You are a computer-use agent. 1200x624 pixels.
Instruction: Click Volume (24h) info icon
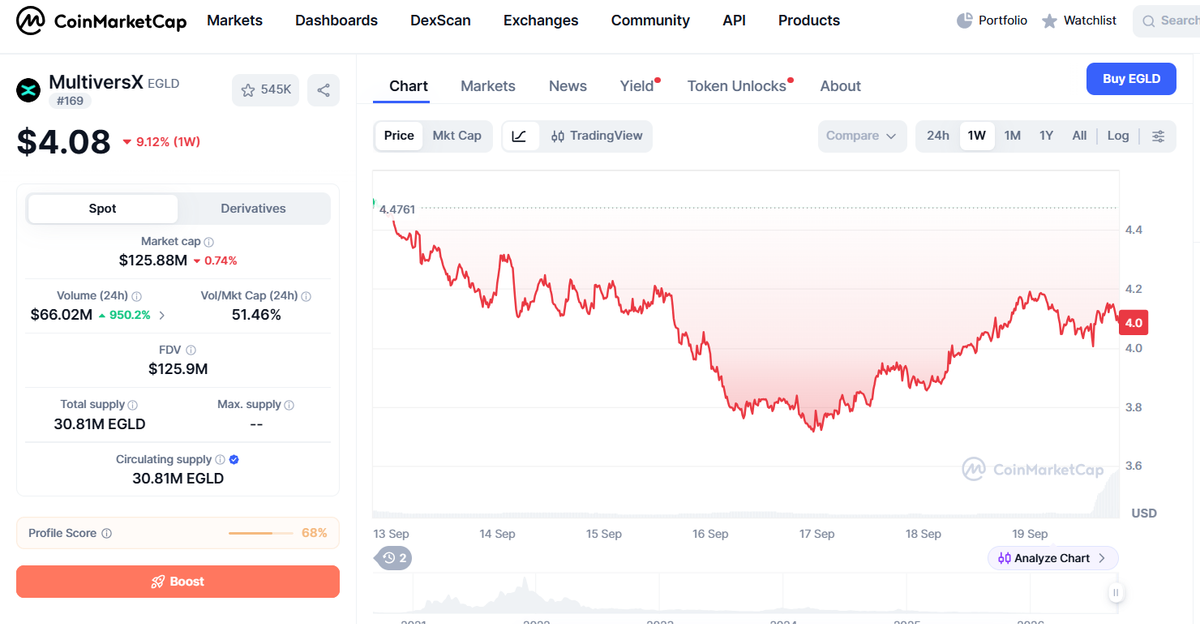pyautogui.click(x=137, y=296)
